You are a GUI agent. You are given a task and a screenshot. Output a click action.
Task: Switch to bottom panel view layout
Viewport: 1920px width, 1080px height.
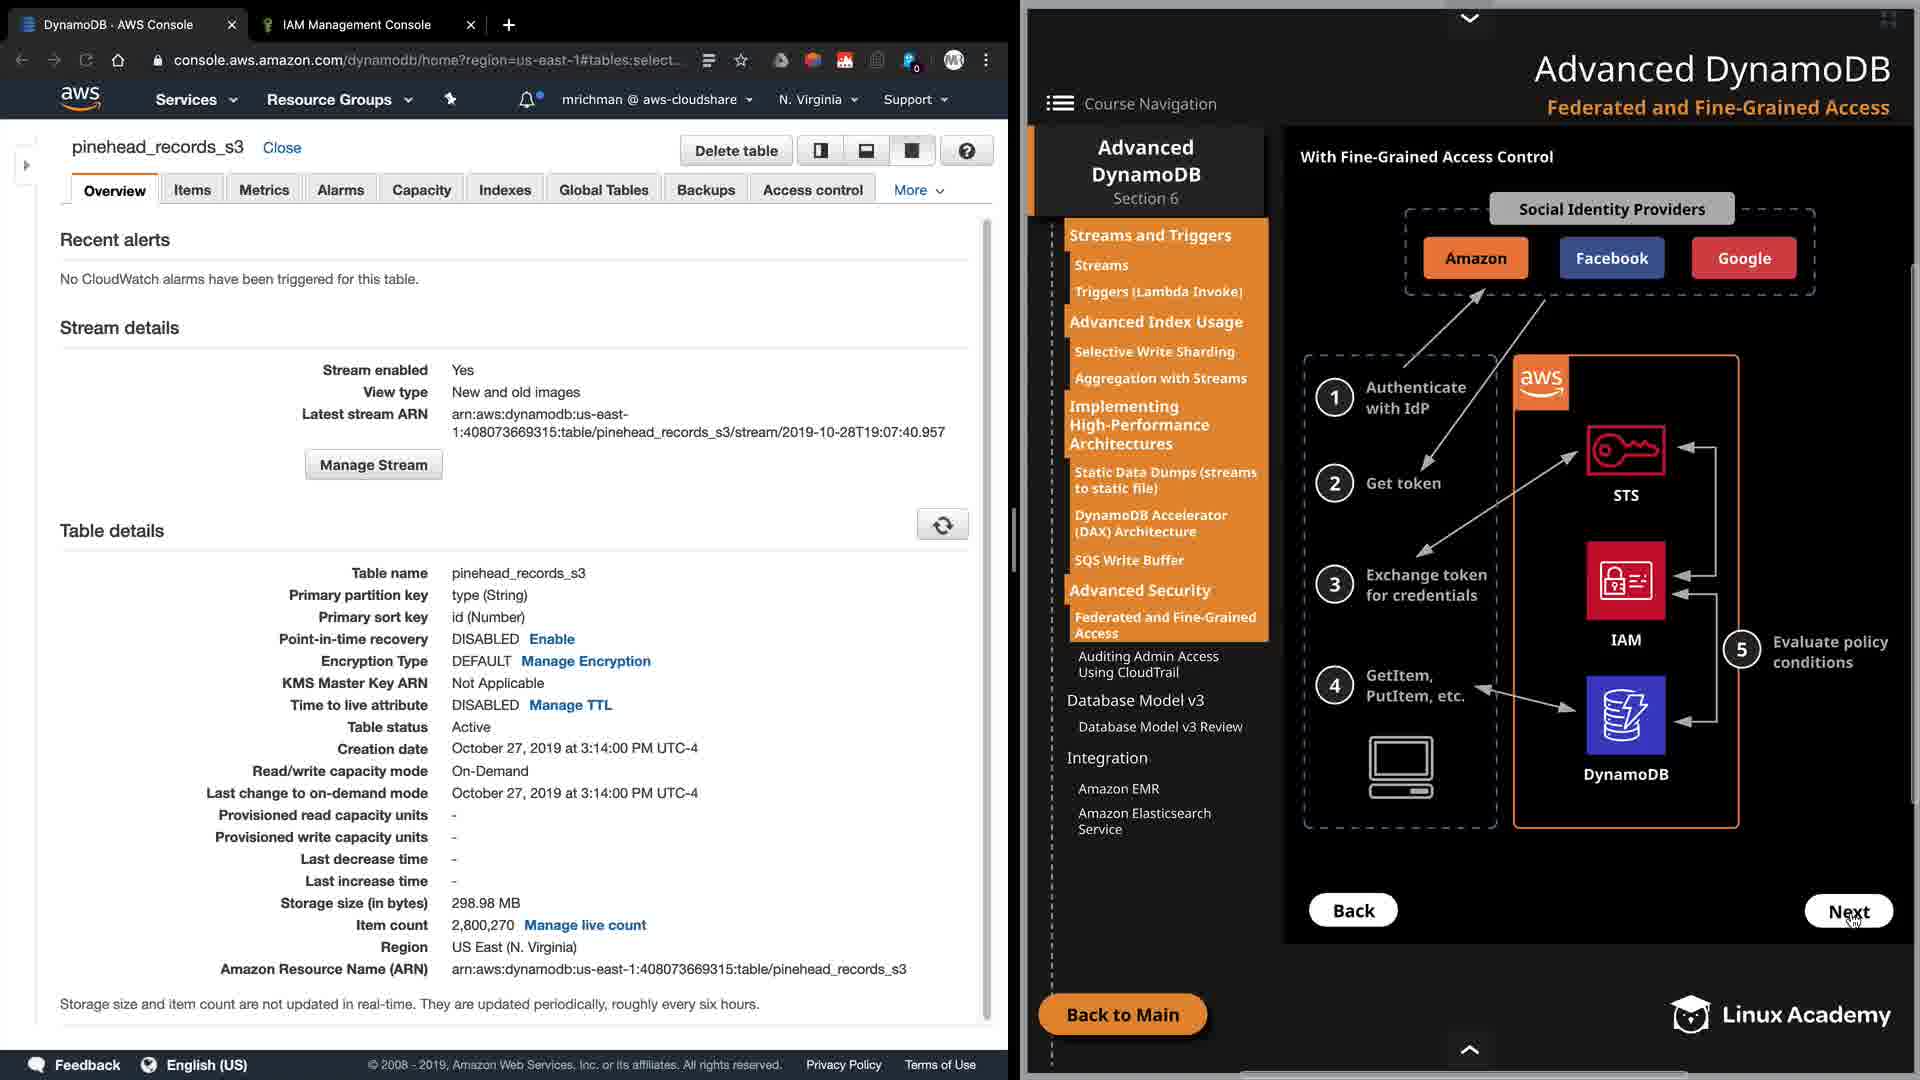click(866, 151)
